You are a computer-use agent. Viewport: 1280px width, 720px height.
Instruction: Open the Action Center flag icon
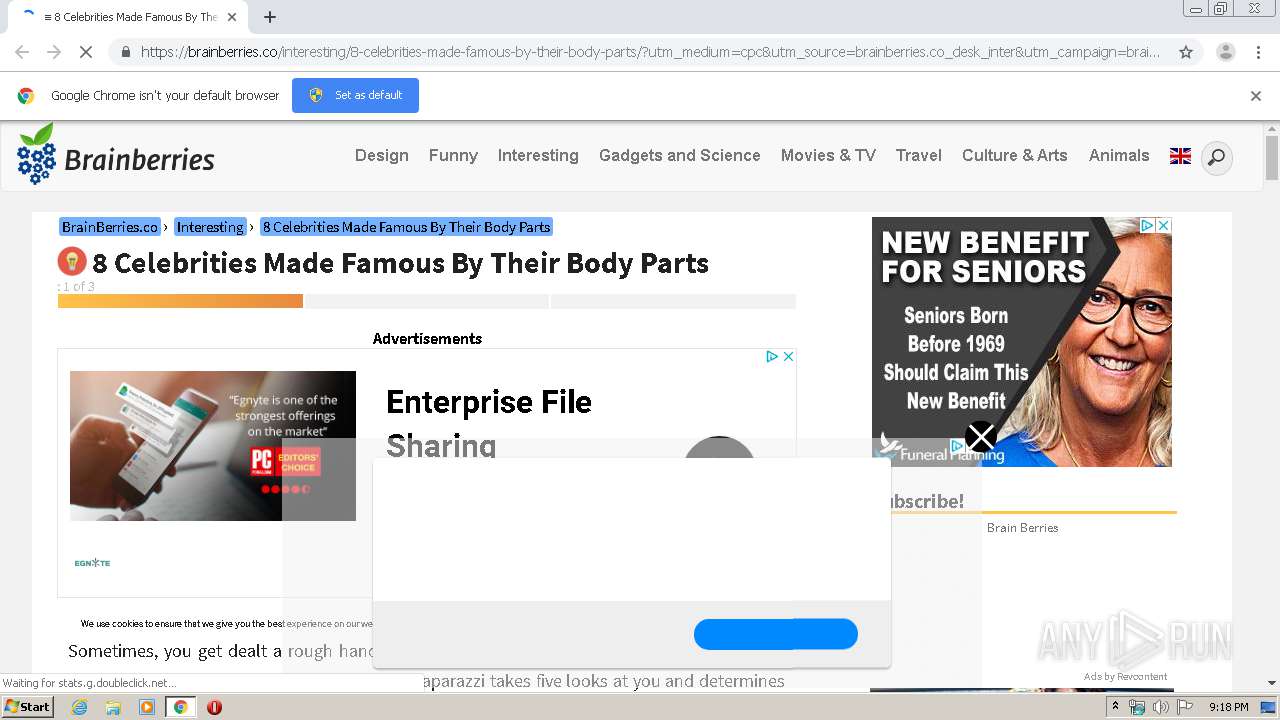pos(1185,707)
